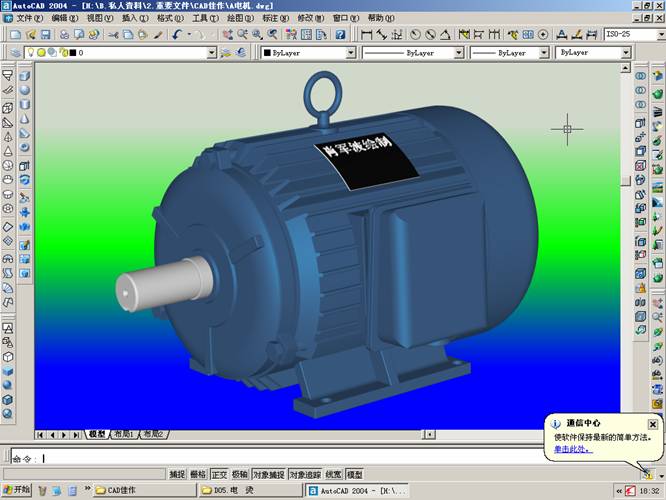Toggle 对象追踪 object tracking in status bar

305,475
